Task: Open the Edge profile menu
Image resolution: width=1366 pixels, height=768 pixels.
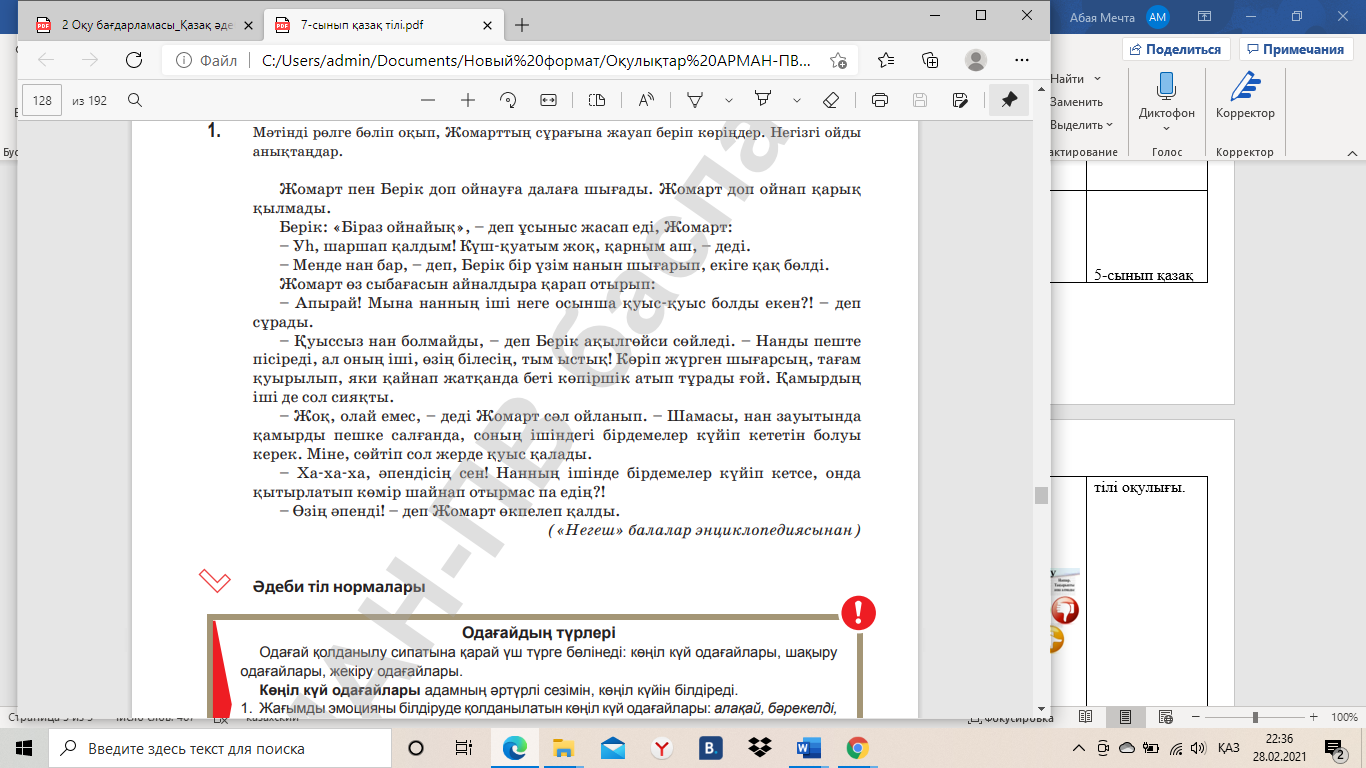Action: (x=976, y=60)
